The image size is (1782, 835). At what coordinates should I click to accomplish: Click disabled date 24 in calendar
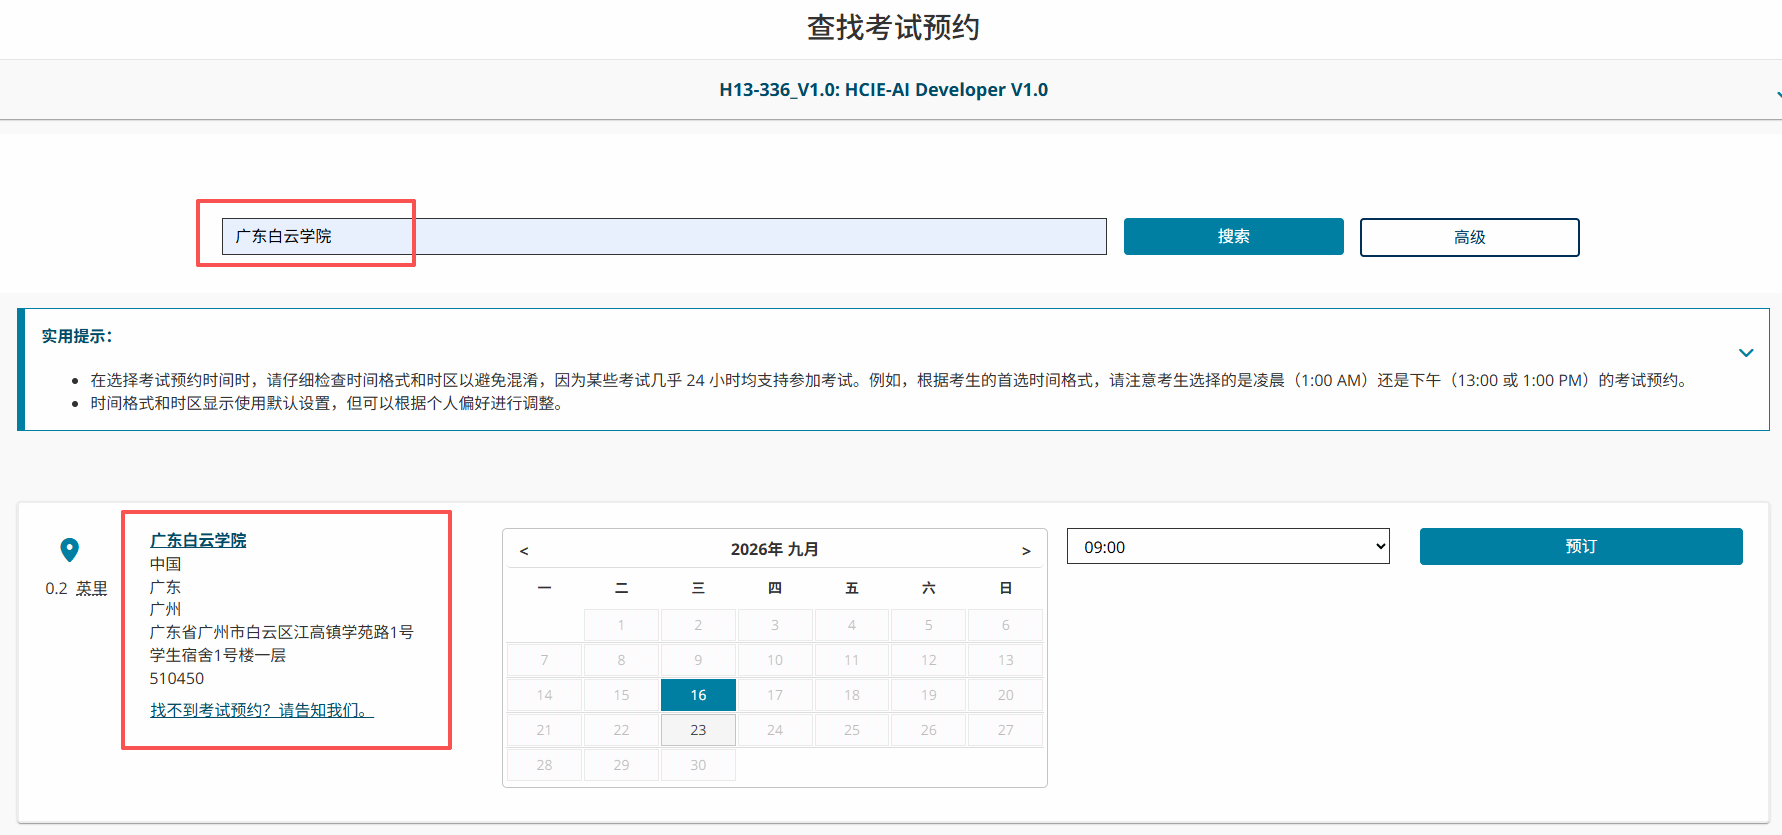[775, 730]
